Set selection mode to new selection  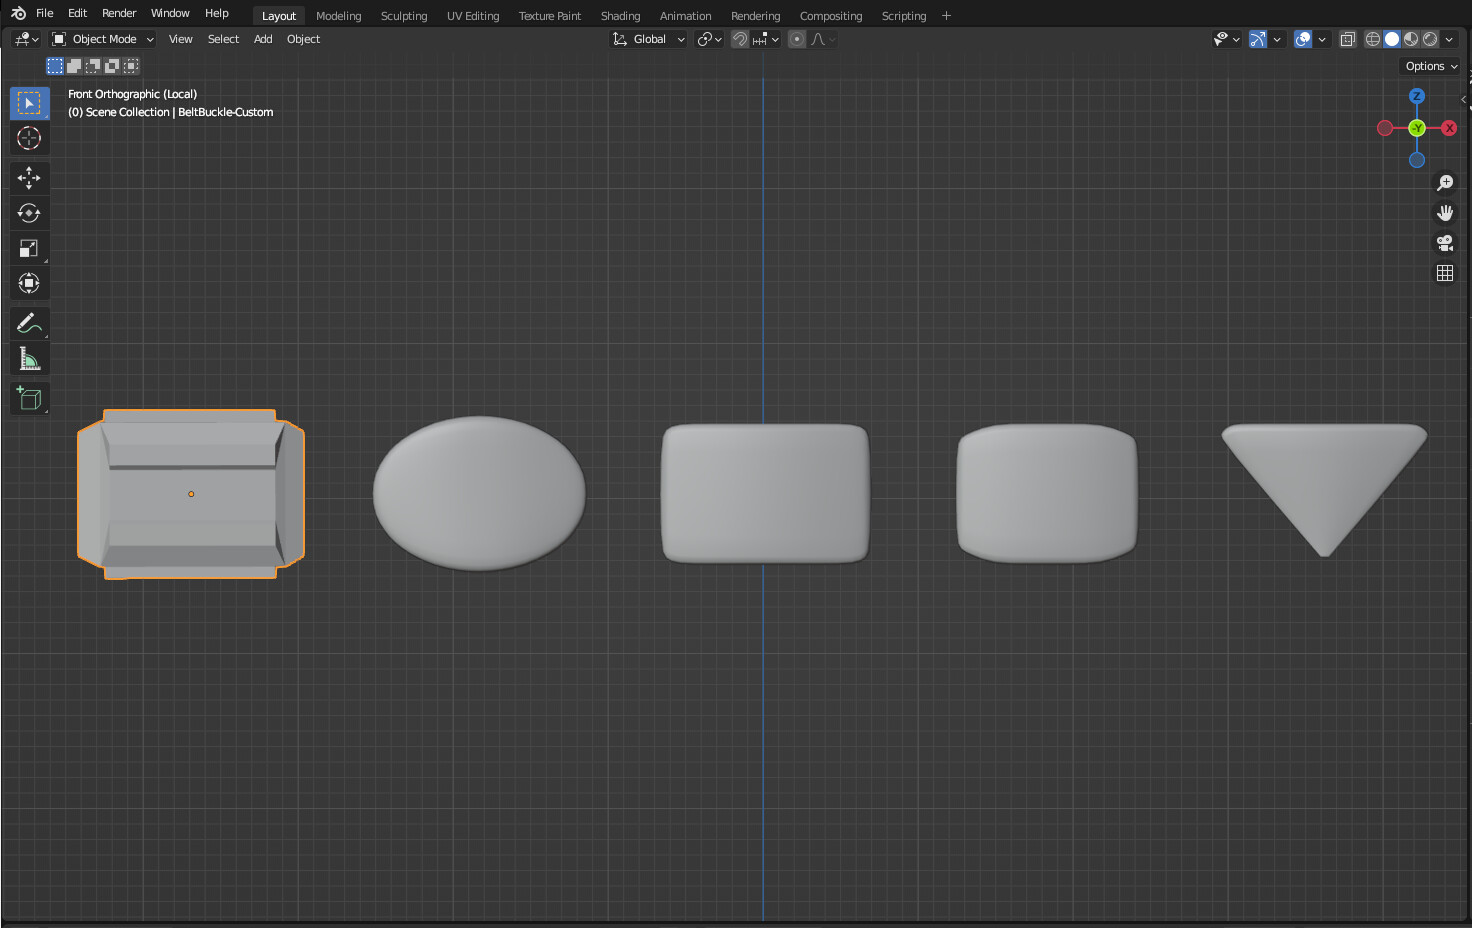pos(55,66)
